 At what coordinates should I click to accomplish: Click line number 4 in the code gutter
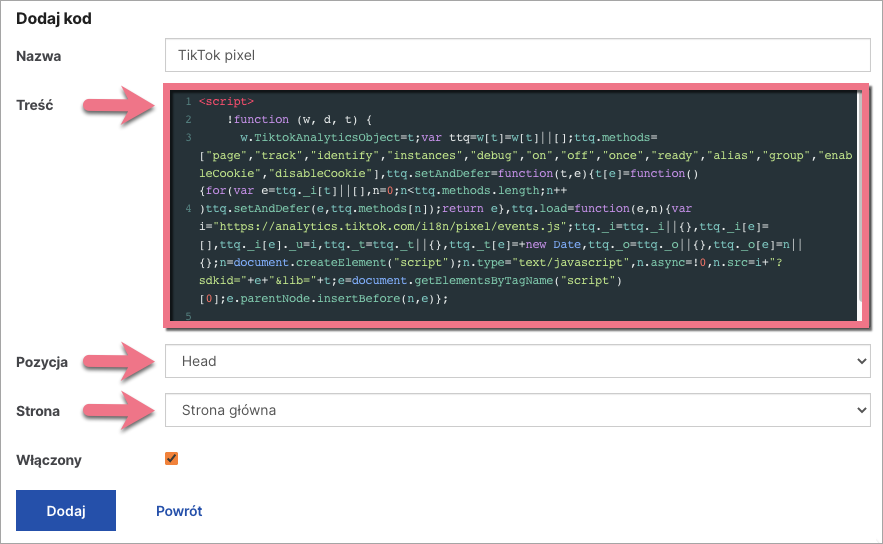(187, 209)
